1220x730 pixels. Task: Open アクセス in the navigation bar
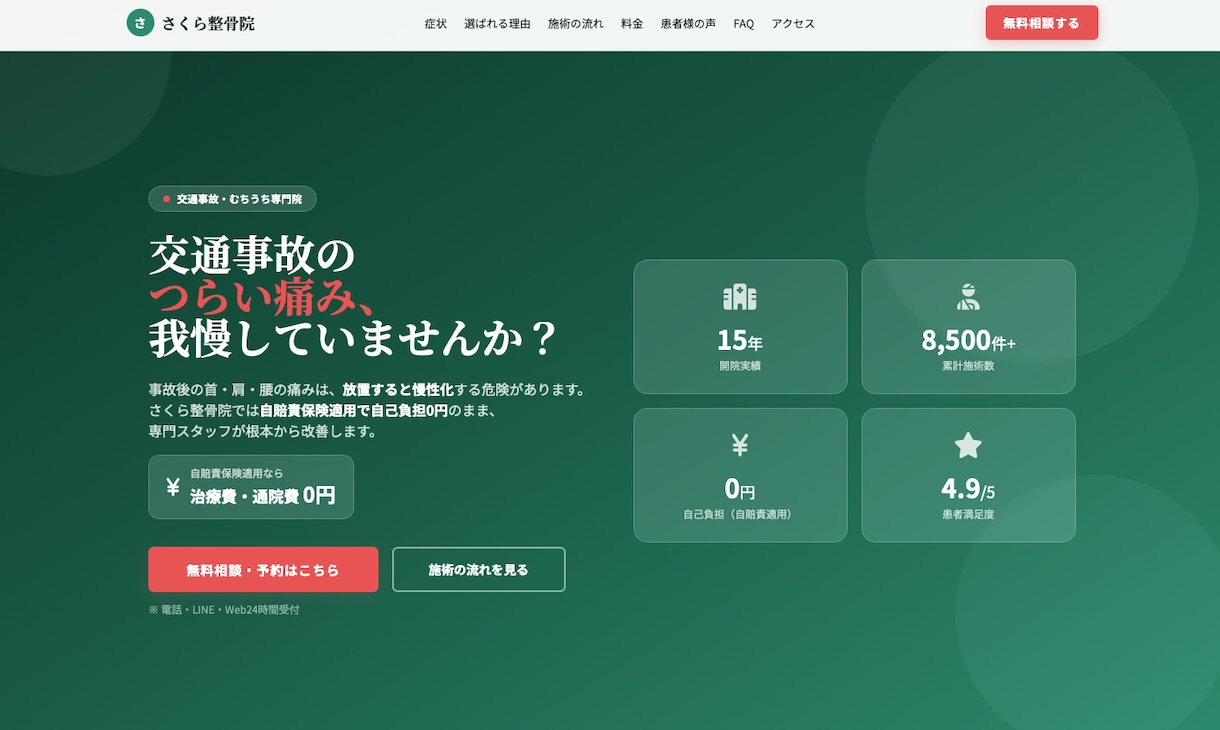(x=793, y=23)
